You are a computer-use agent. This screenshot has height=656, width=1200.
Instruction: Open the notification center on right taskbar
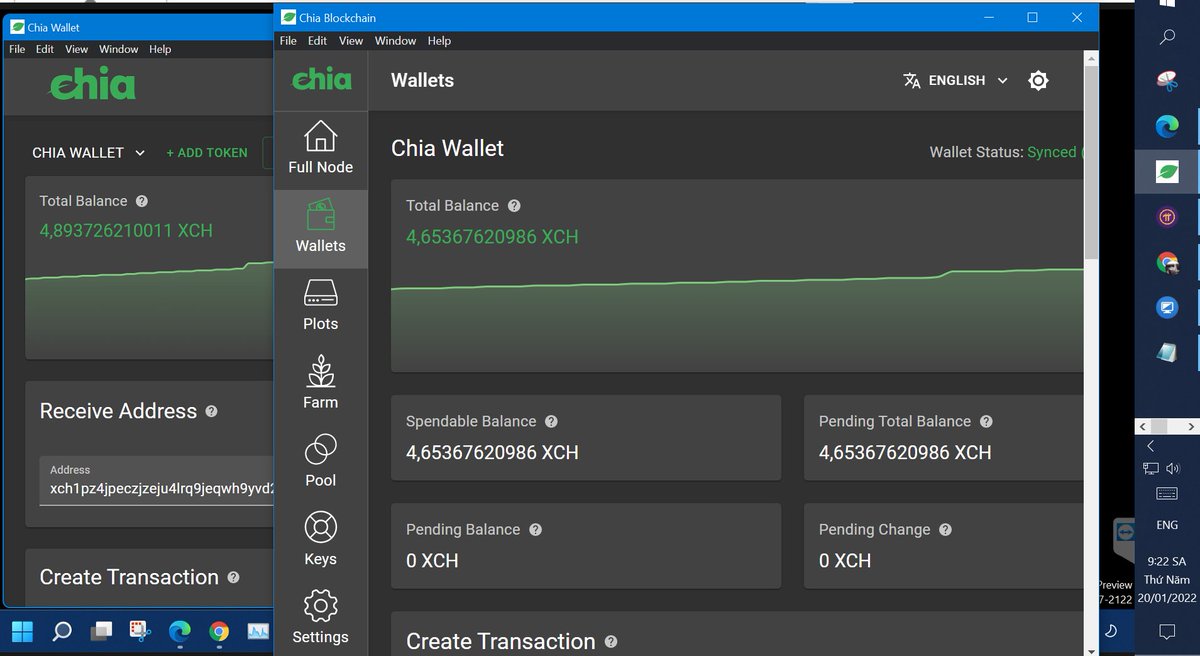pos(1167,631)
